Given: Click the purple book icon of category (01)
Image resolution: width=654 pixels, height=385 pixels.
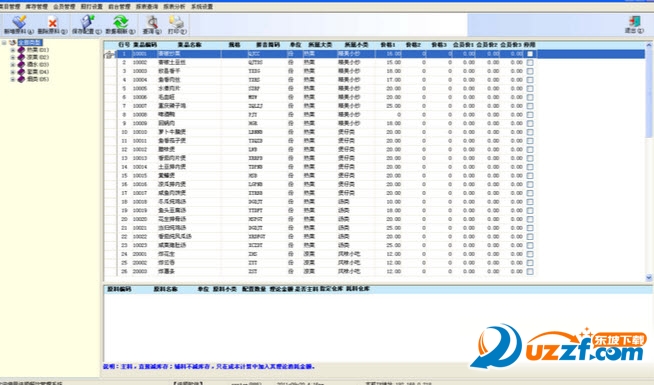Looking at the screenshot, I should point(21,50).
